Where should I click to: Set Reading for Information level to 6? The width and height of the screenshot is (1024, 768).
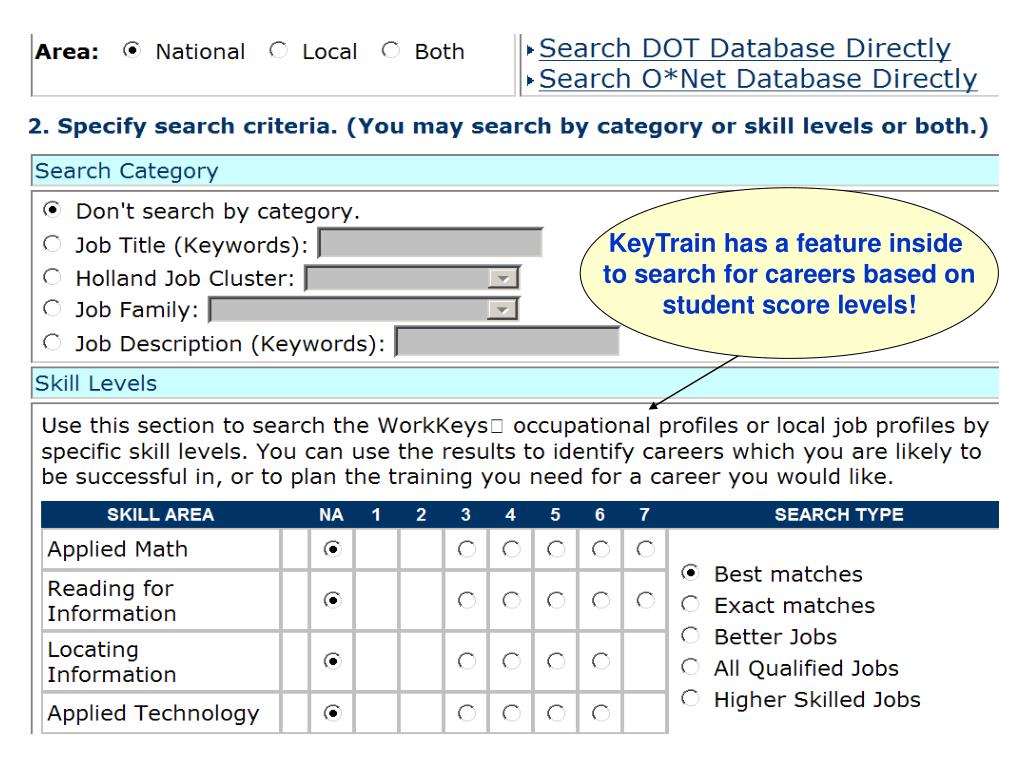[601, 600]
